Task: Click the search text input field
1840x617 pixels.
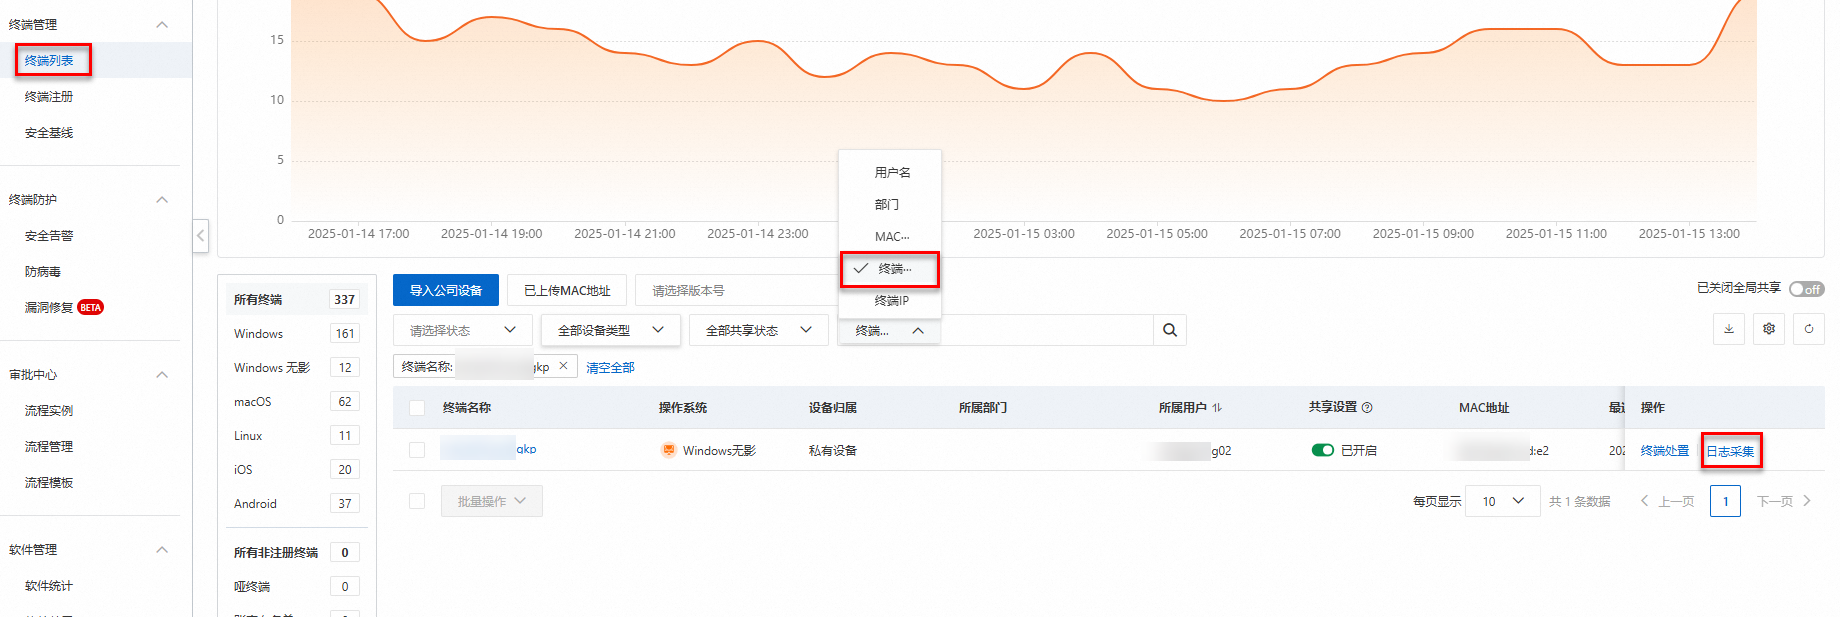Action: (1046, 330)
